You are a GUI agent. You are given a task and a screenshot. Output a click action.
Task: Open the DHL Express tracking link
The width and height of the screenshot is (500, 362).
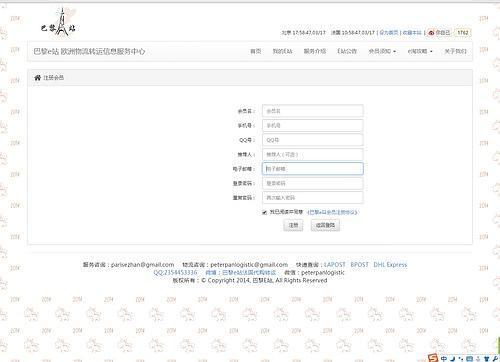(390, 265)
